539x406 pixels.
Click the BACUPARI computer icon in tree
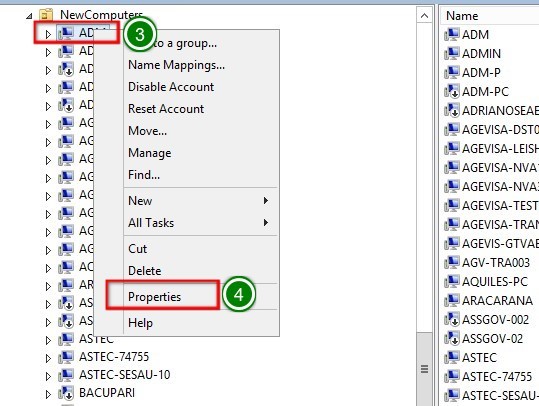(66, 393)
